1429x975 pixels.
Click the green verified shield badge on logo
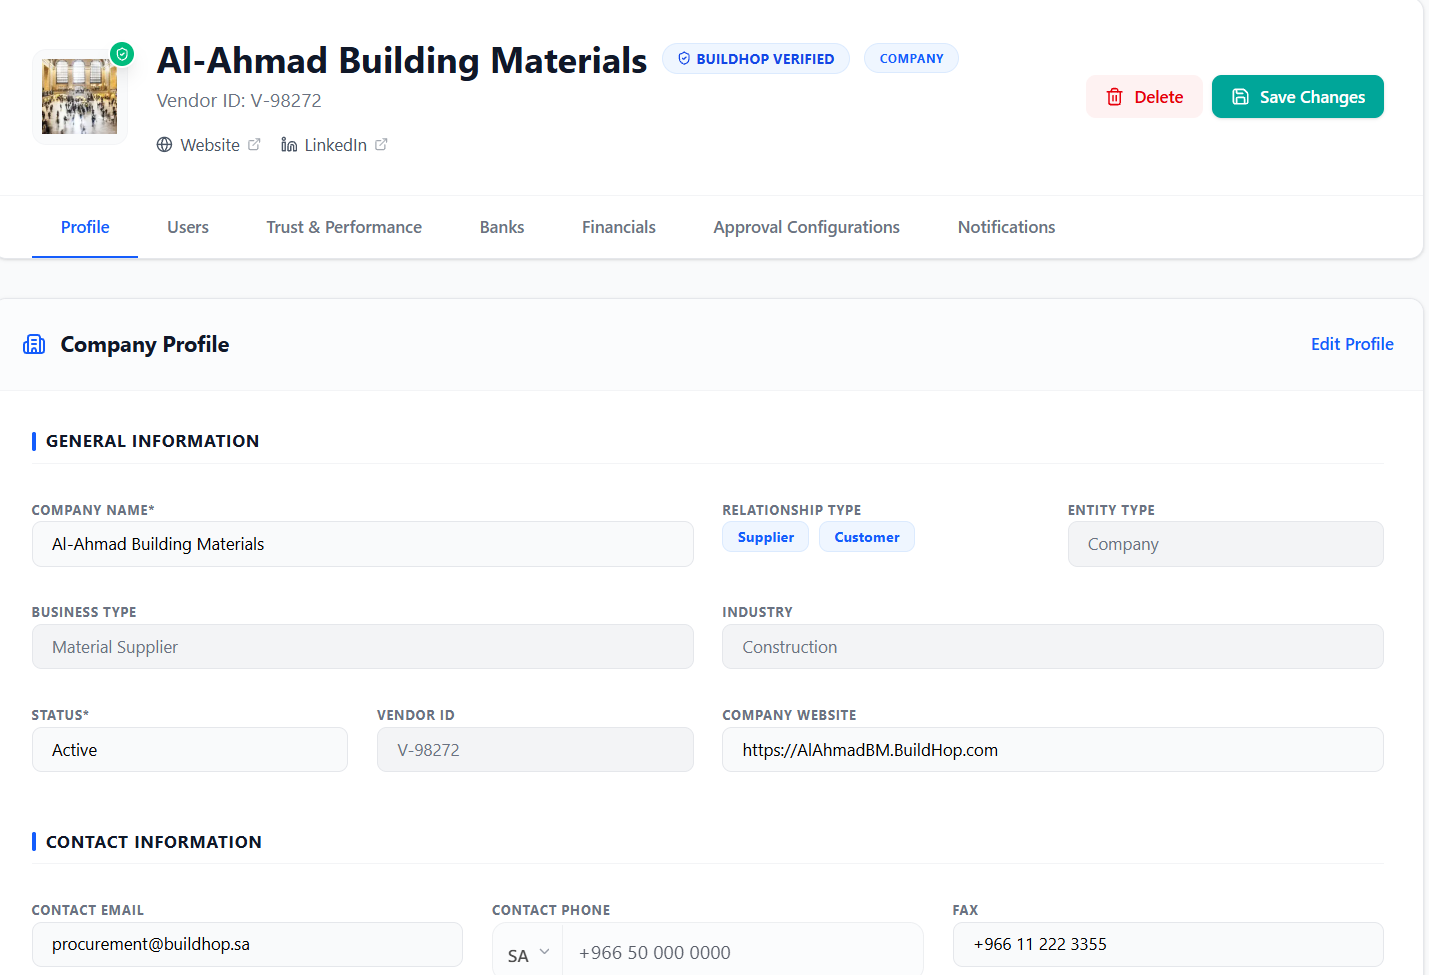tap(122, 54)
